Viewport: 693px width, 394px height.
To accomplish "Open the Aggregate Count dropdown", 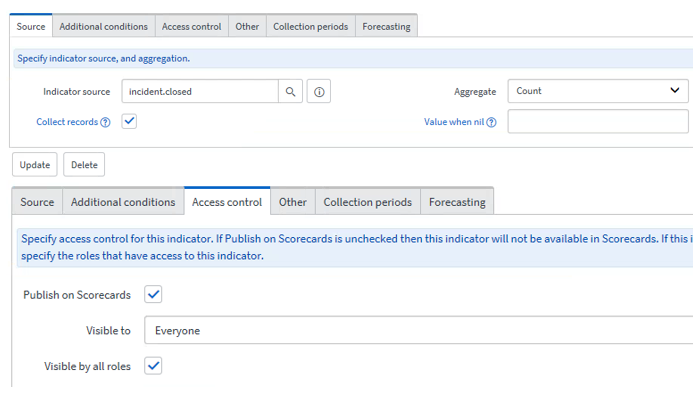I will tap(598, 91).
